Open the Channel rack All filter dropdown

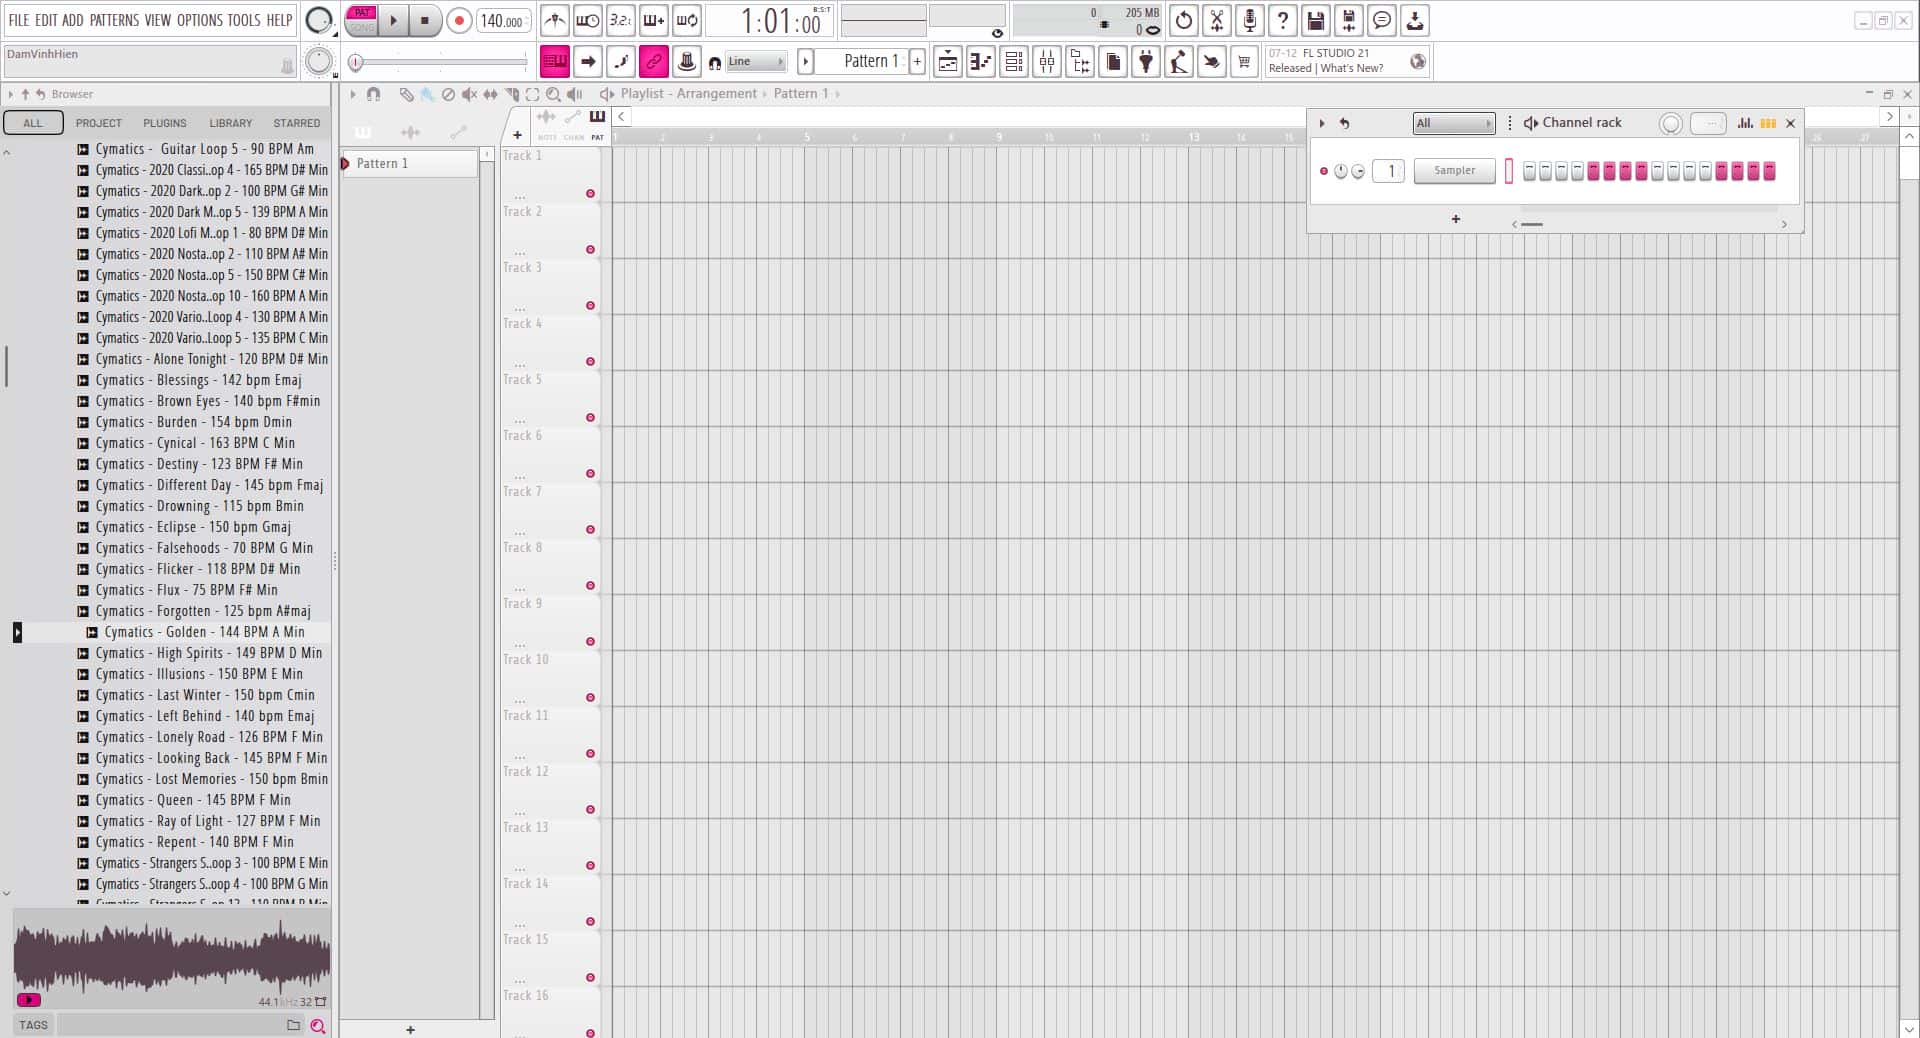1453,123
